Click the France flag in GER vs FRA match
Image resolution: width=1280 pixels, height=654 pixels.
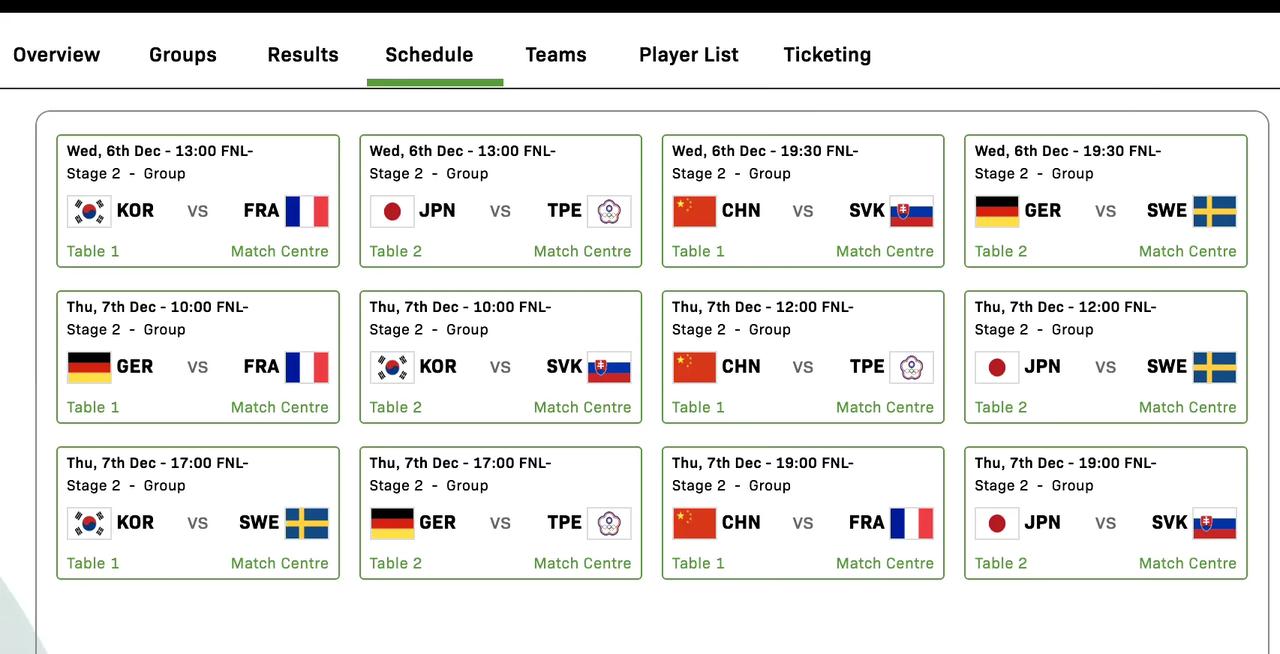coord(307,367)
